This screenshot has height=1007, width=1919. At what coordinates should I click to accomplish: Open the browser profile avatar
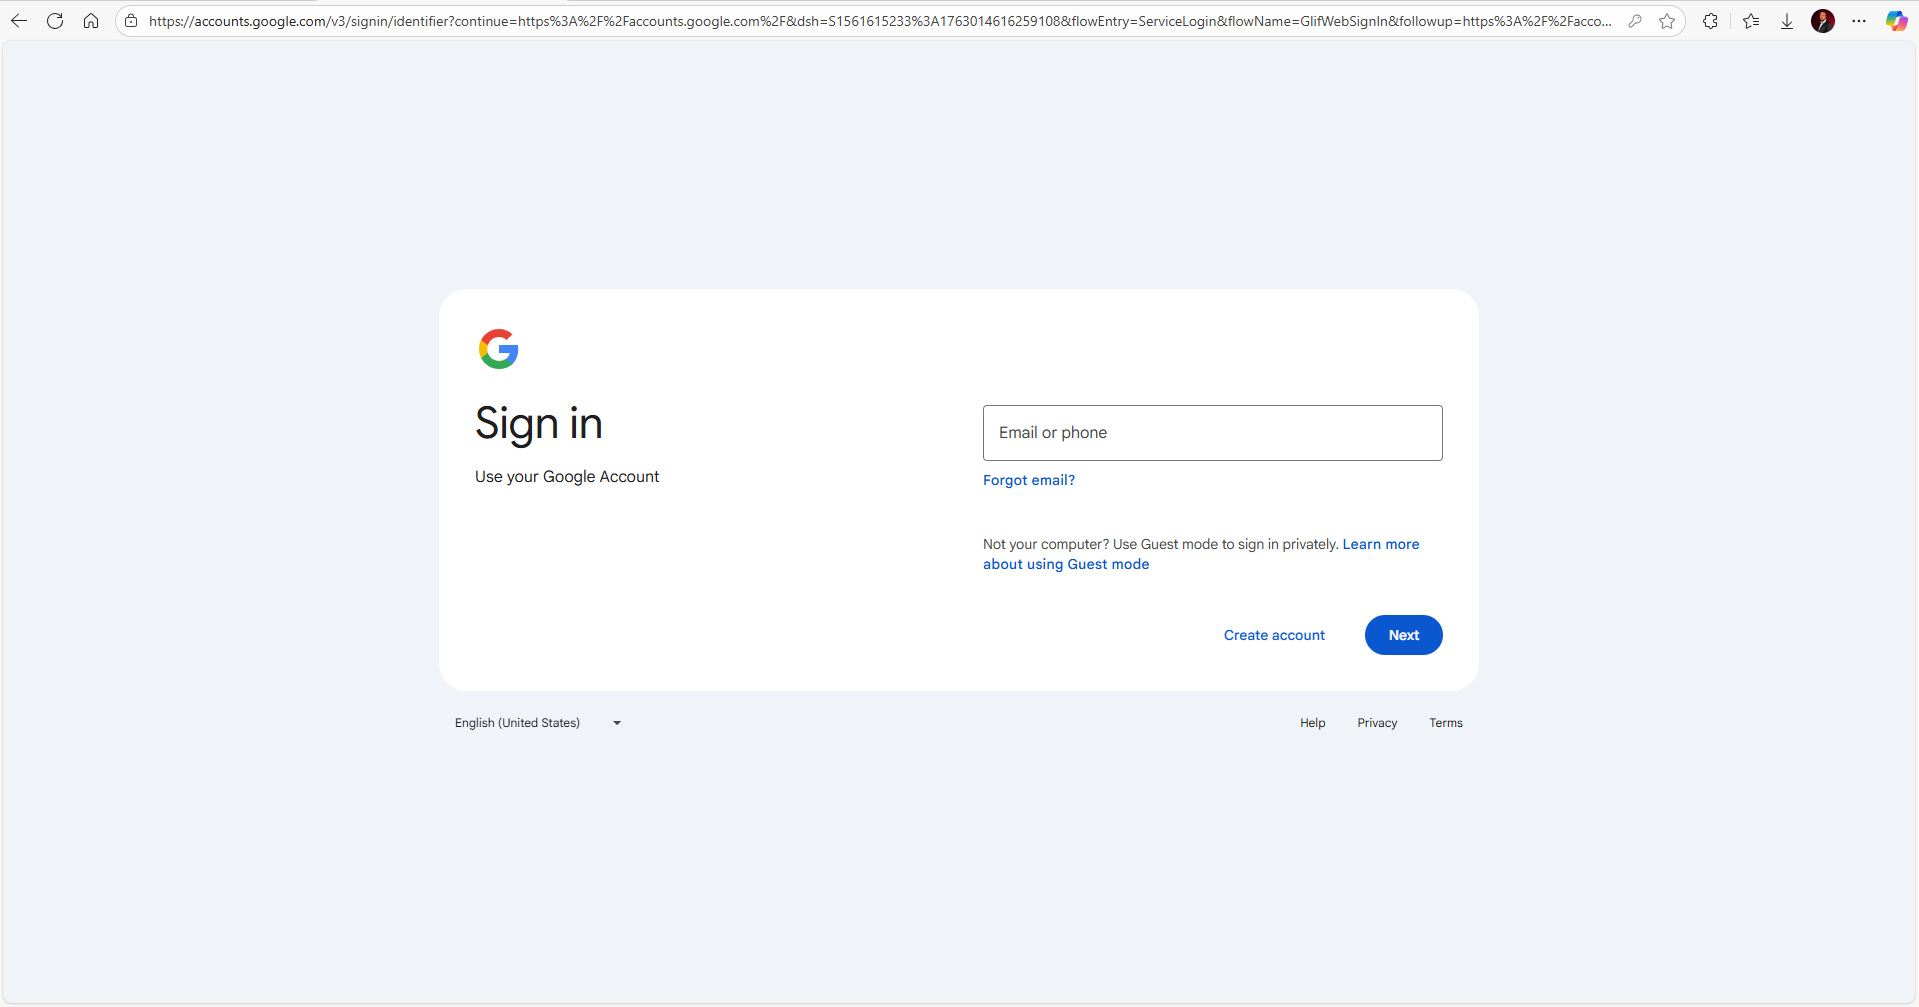coord(1823,21)
